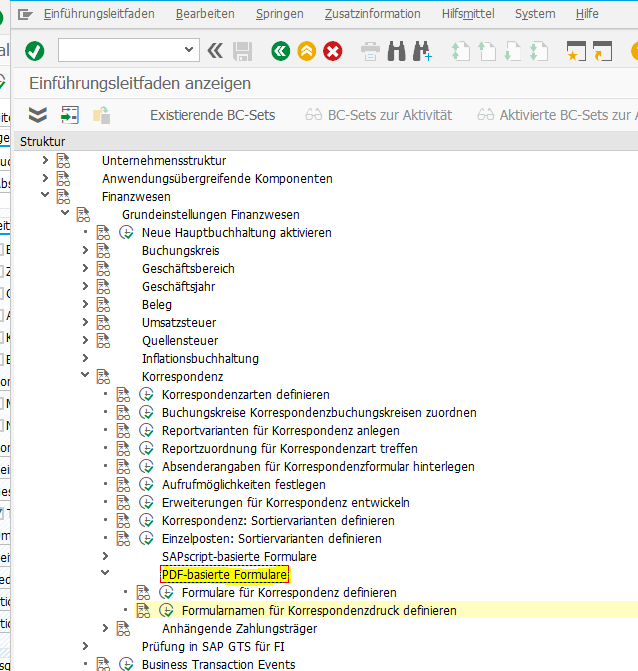Image resolution: width=638 pixels, height=671 pixels.
Task: Click the Generate Shortcut icon
Action: tap(602, 51)
